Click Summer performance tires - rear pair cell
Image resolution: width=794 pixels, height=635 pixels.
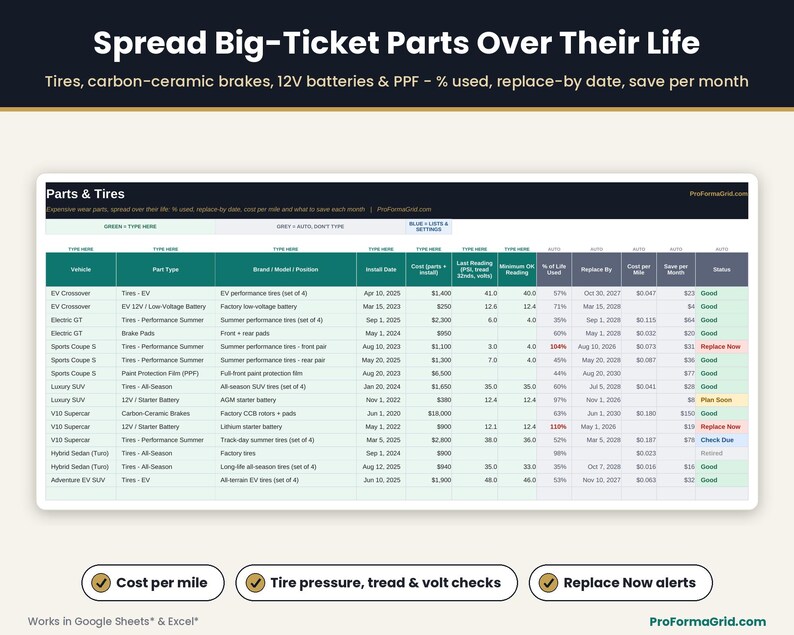click(x=286, y=360)
